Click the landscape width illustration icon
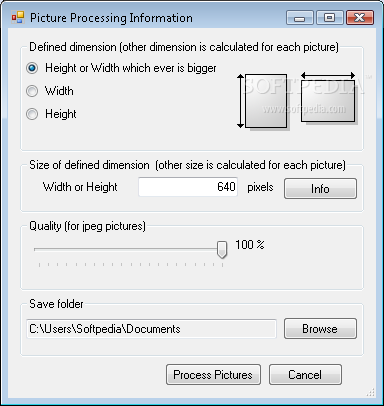 coord(328,98)
